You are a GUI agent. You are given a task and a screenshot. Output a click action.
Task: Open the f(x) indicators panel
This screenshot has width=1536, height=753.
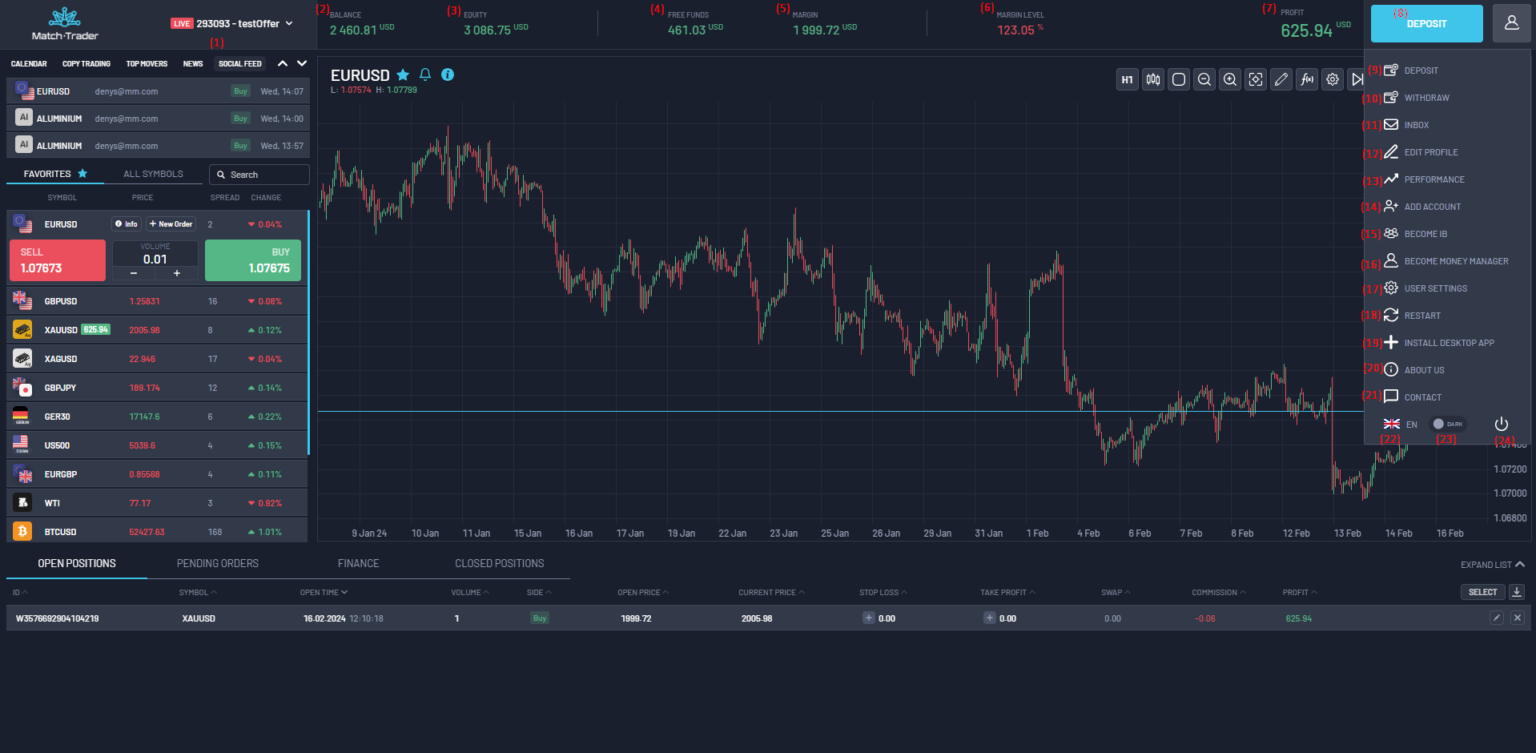click(1307, 79)
